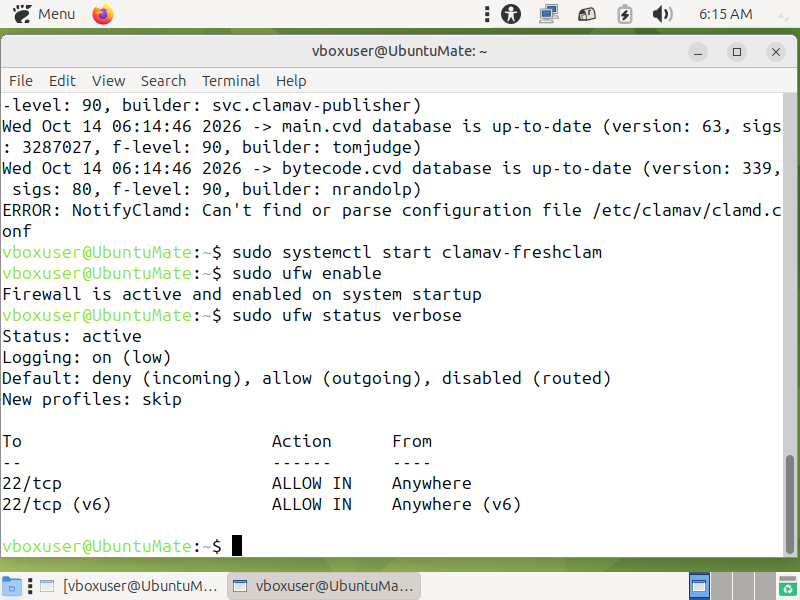
Task: Select the active vboxuser@UbuntuMa… taskbar button
Action: click(323, 586)
